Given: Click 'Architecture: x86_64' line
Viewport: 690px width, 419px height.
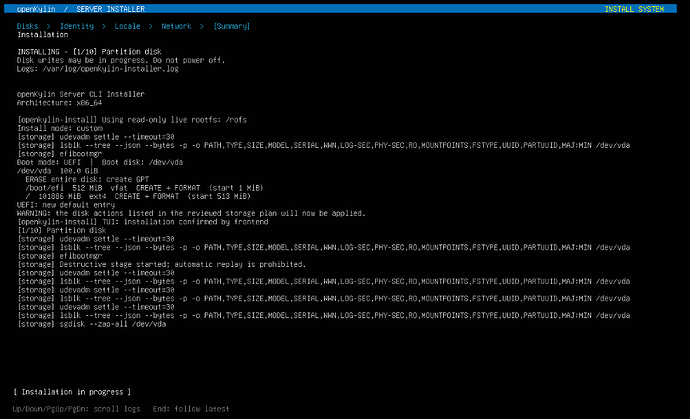Looking at the screenshot, I should point(59,103).
